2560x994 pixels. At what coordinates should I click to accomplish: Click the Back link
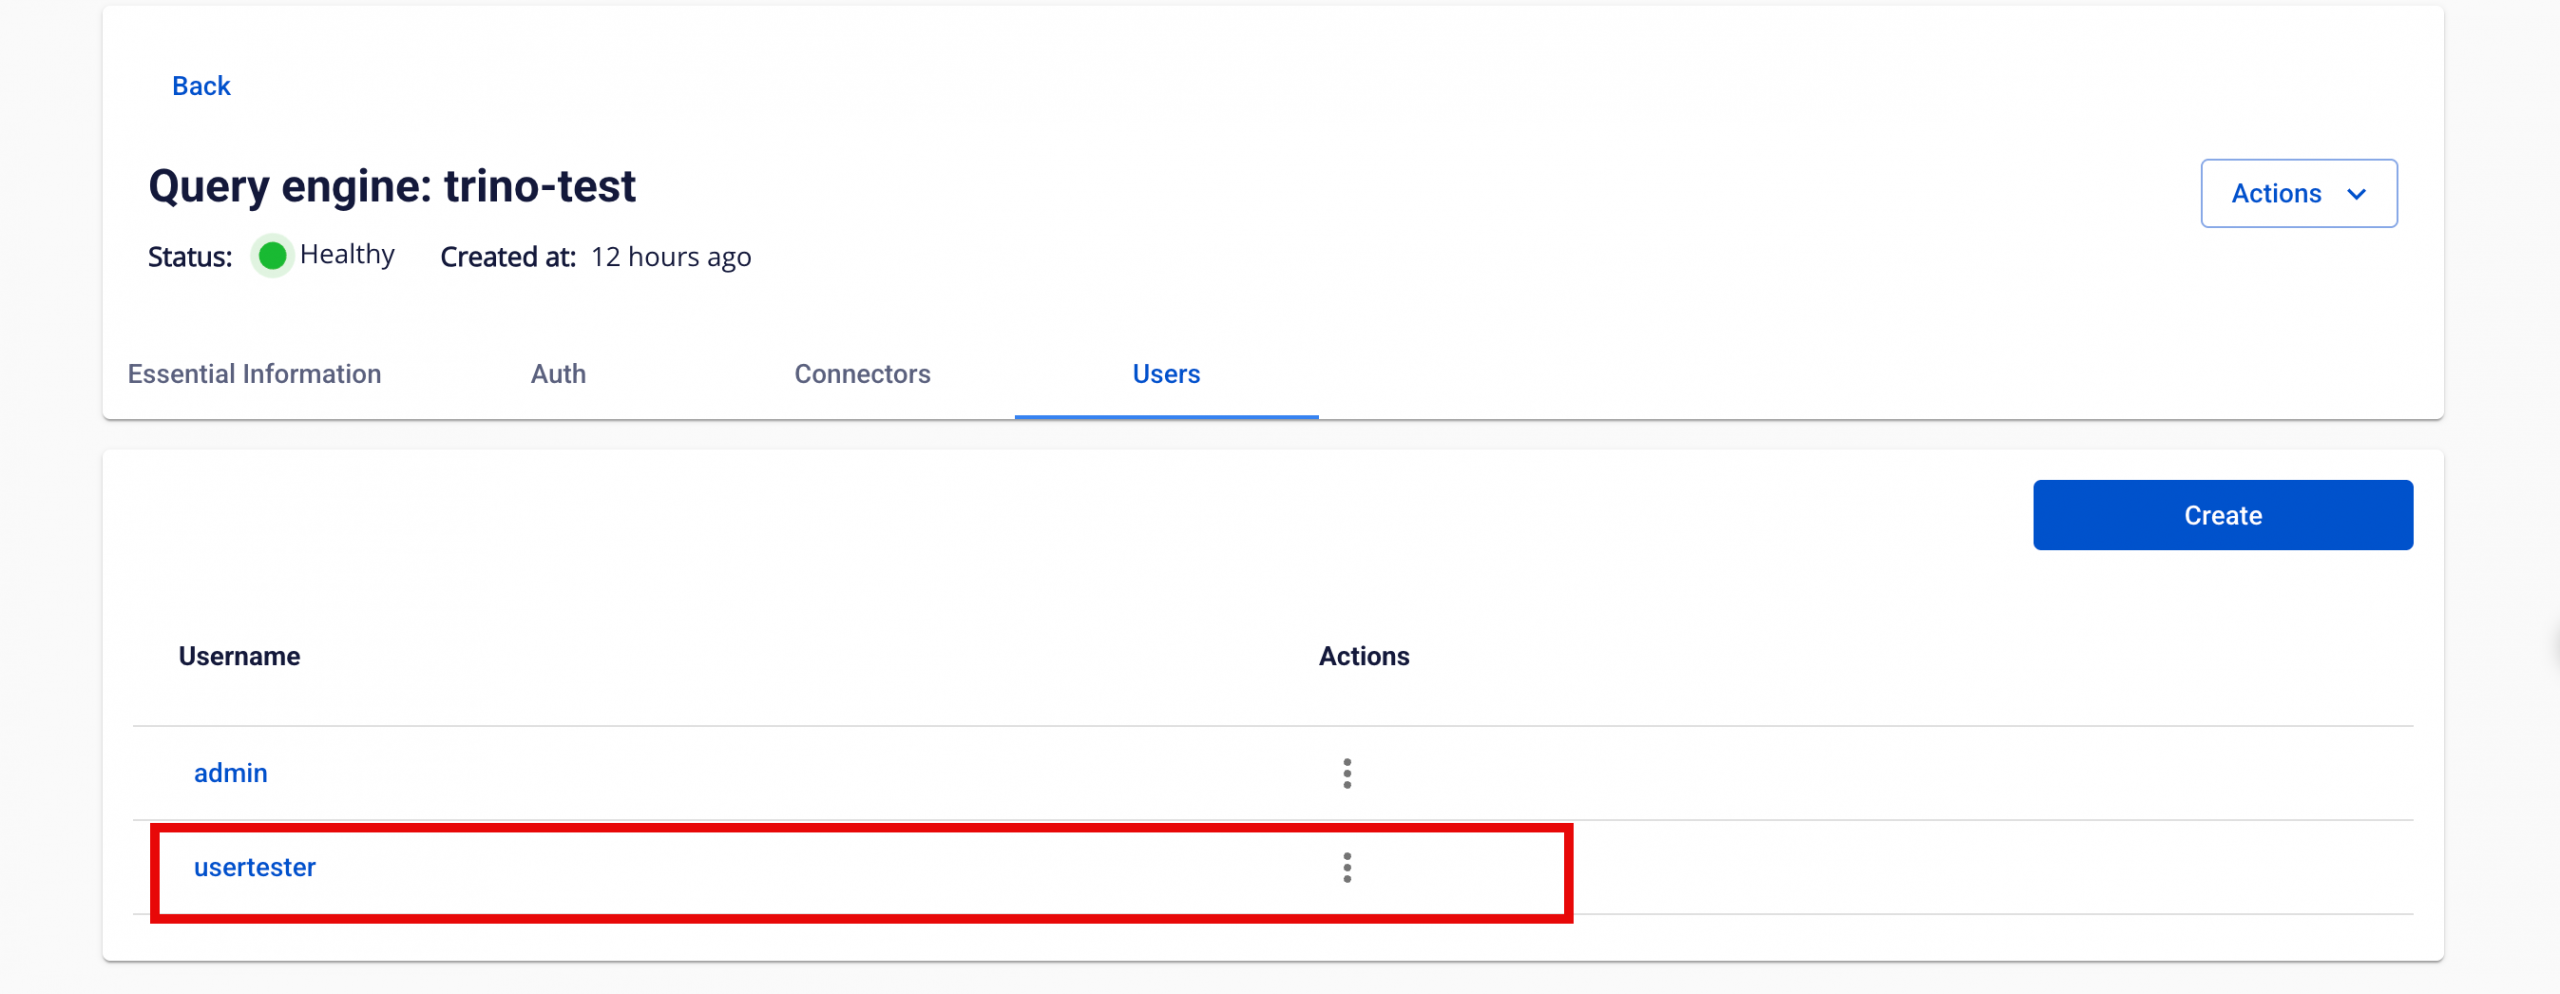pyautogui.click(x=201, y=86)
